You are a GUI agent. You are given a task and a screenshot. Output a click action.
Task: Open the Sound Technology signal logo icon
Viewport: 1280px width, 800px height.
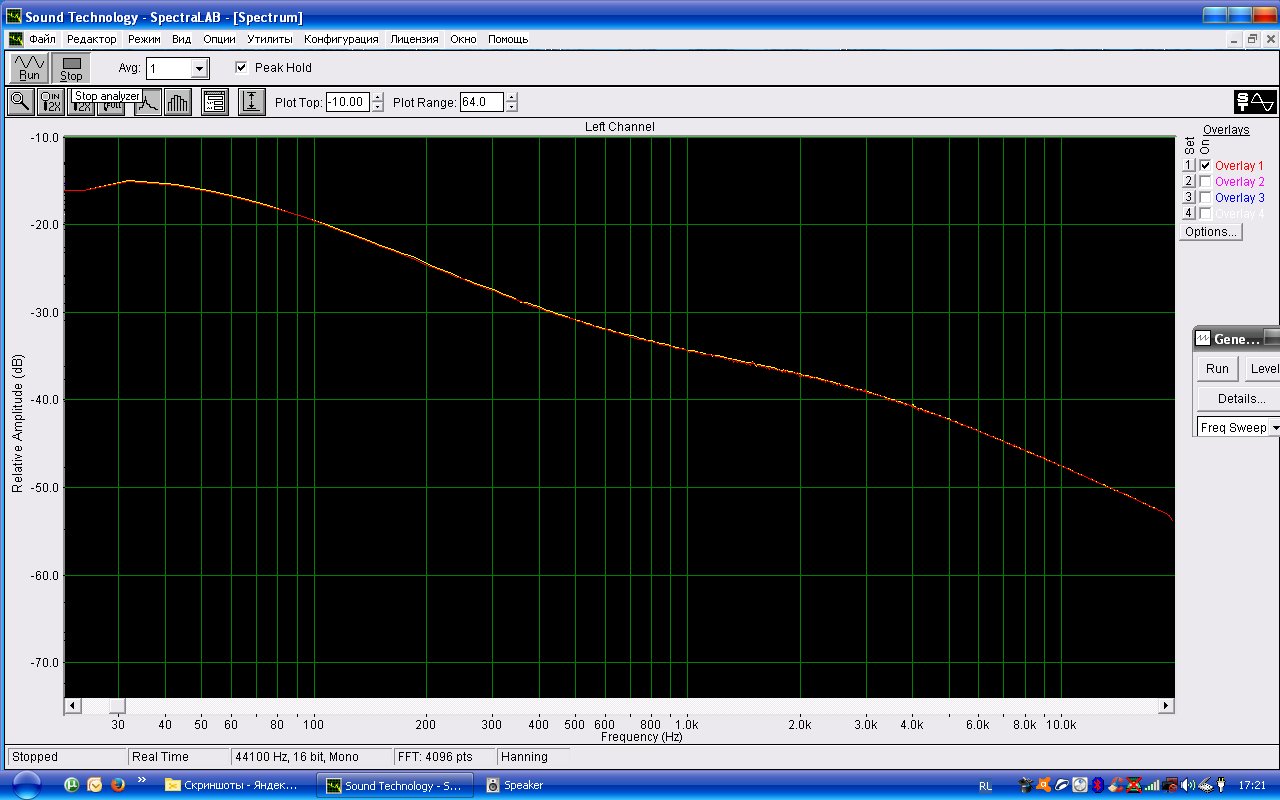1255,102
